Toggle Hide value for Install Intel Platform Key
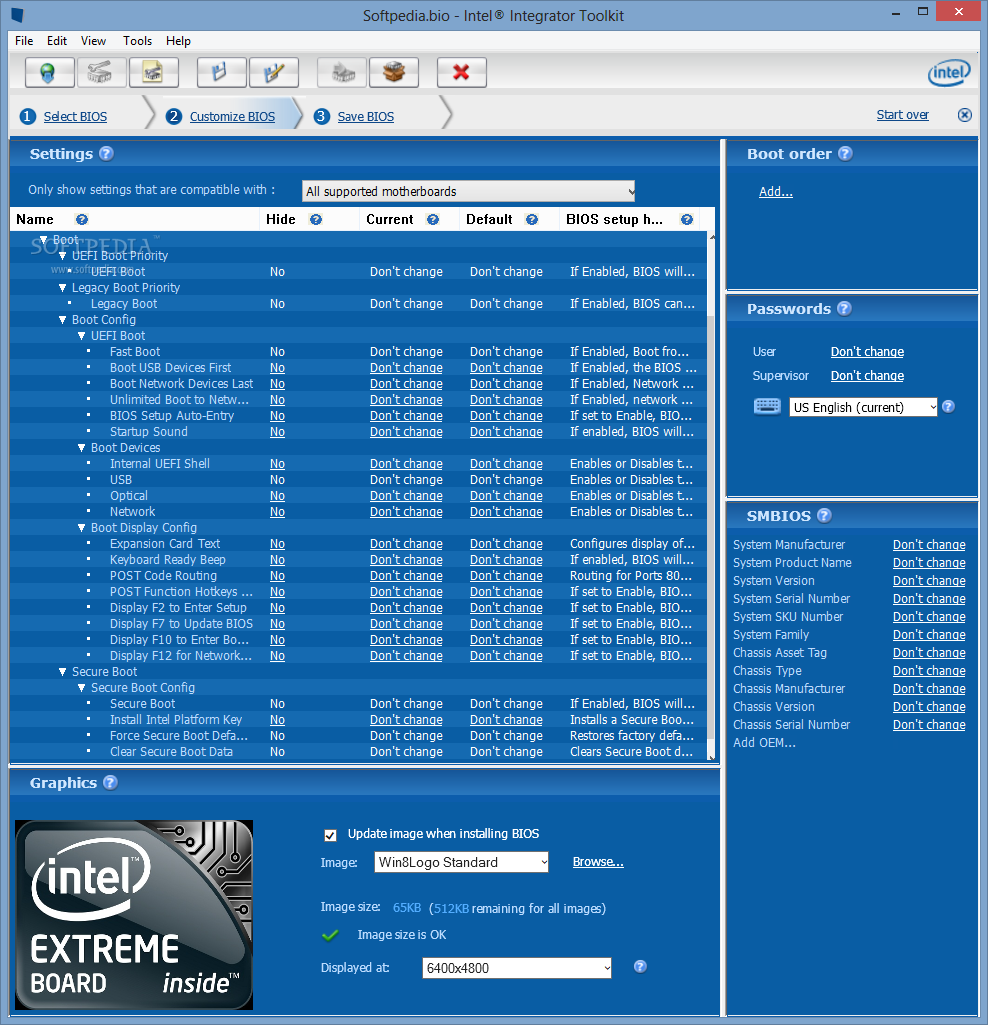Screen dimensions: 988x1025 click(277, 720)
